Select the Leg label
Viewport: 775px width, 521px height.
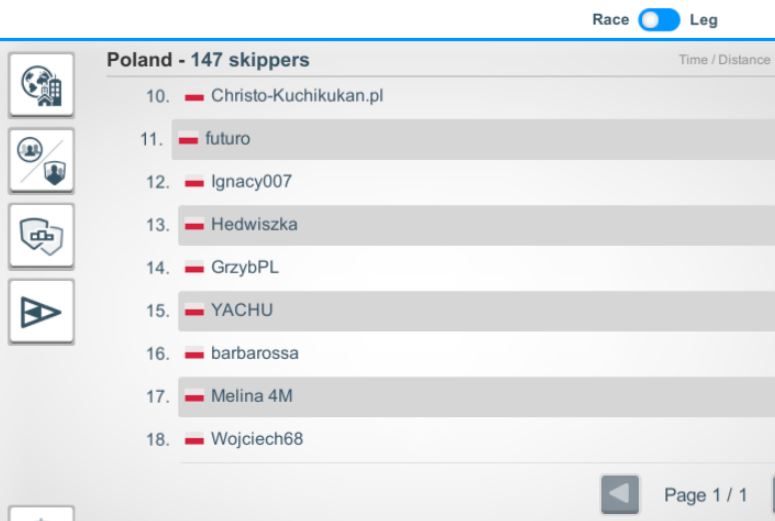pos(703,20)
